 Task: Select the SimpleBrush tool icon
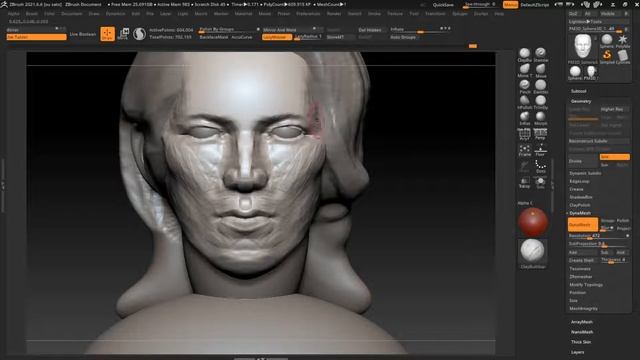pyautogui.click(x=607, y=56)
